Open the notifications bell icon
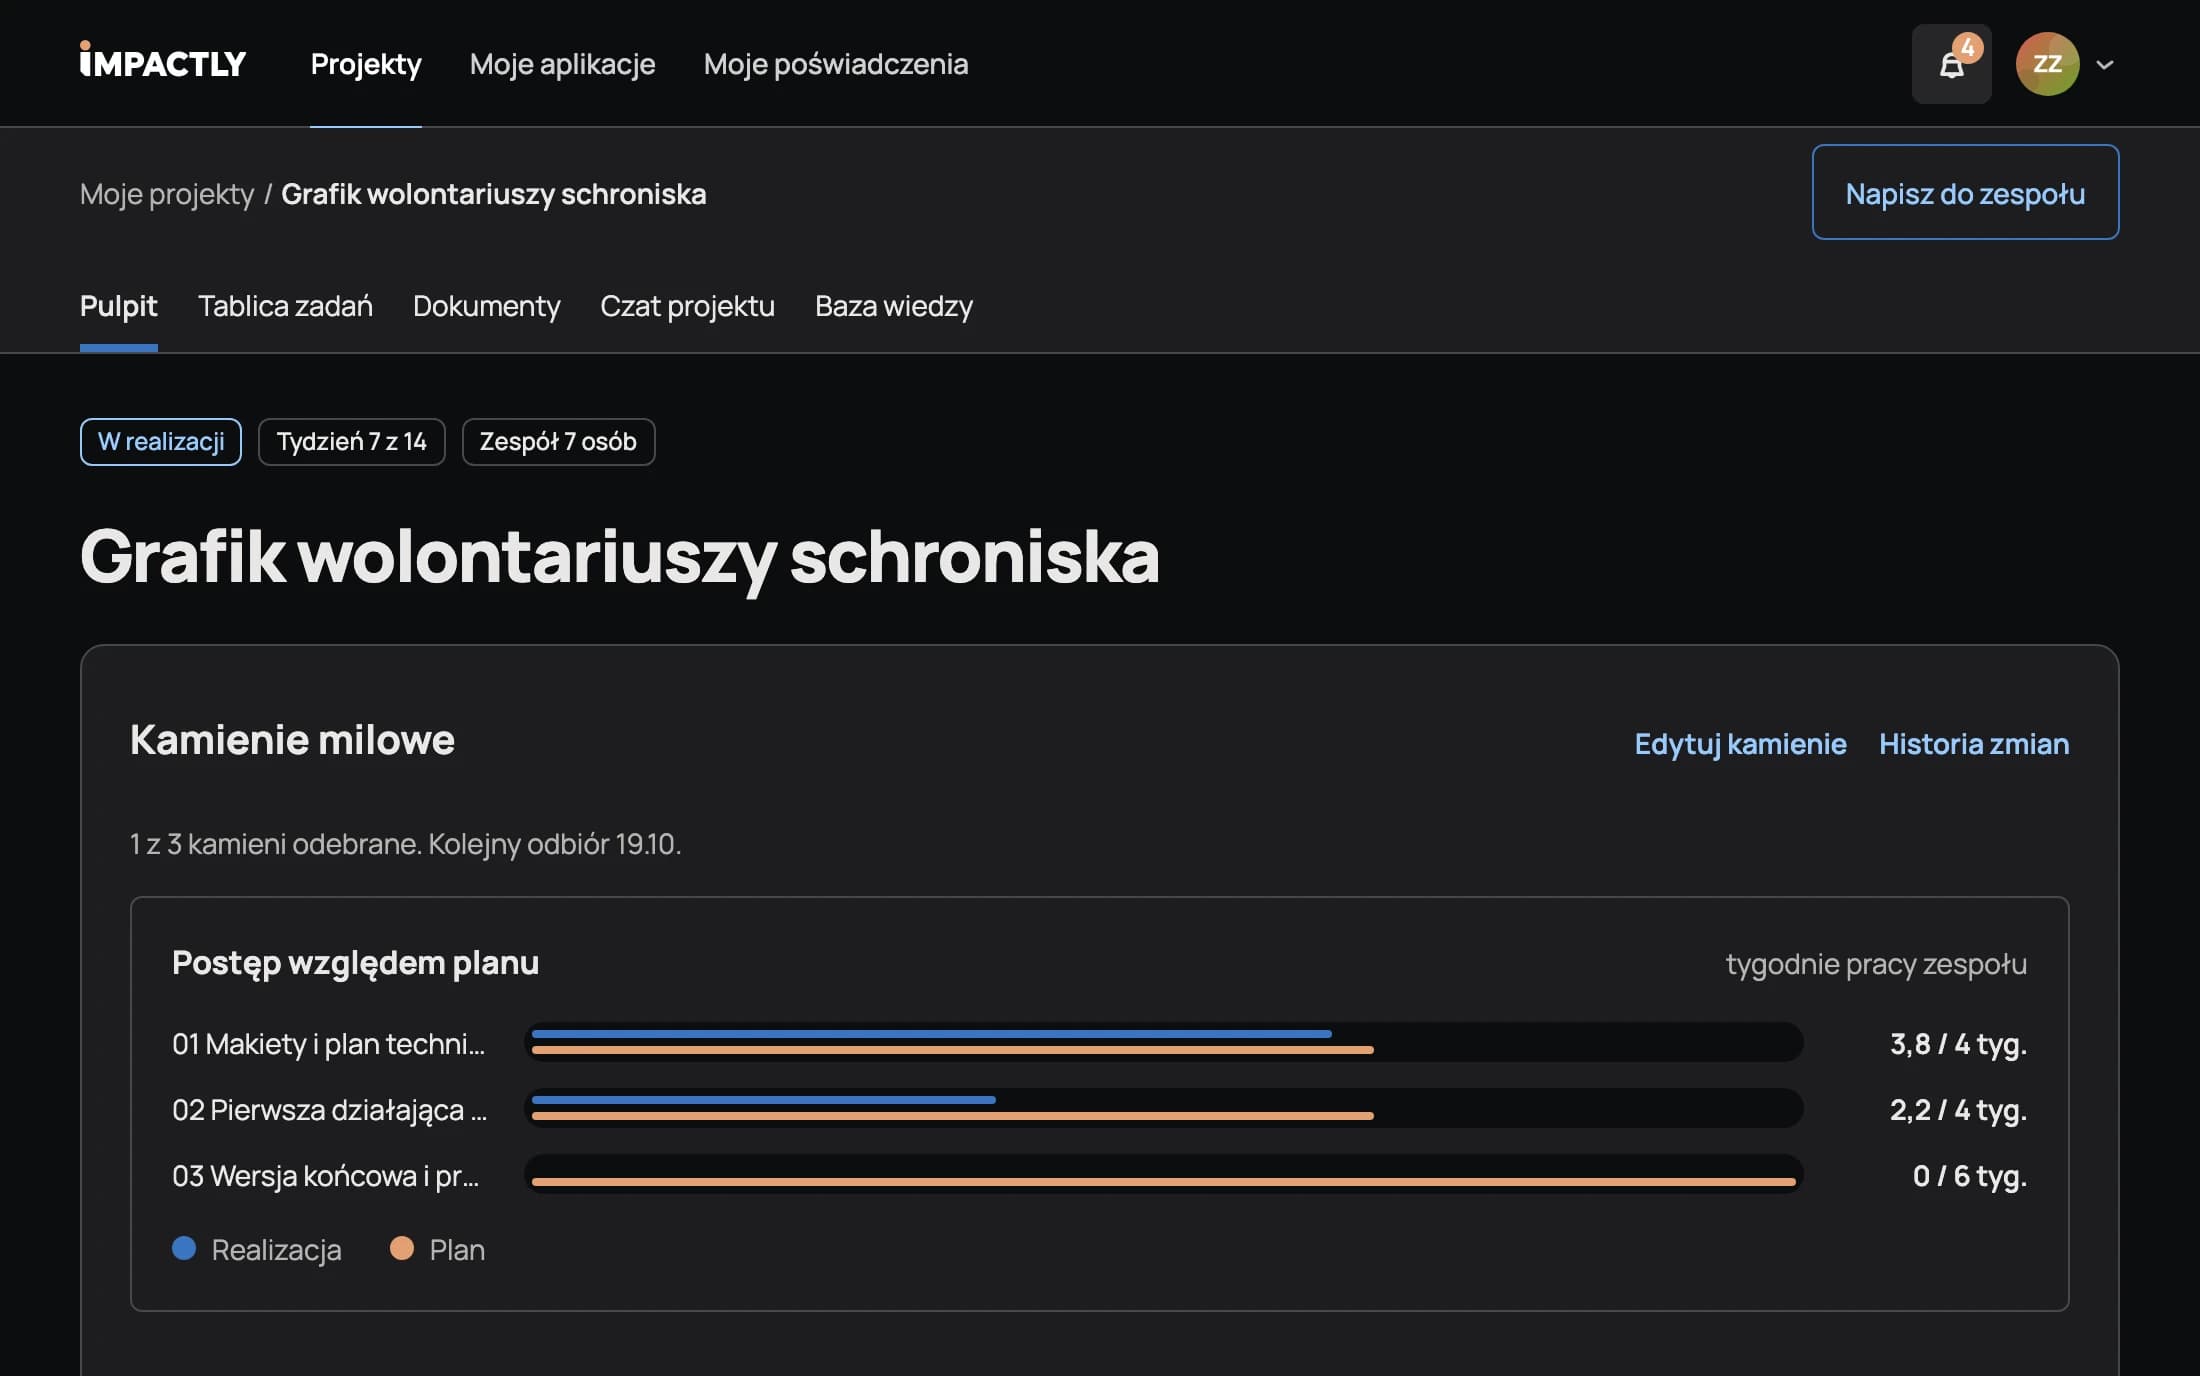 pos(1951,64)
